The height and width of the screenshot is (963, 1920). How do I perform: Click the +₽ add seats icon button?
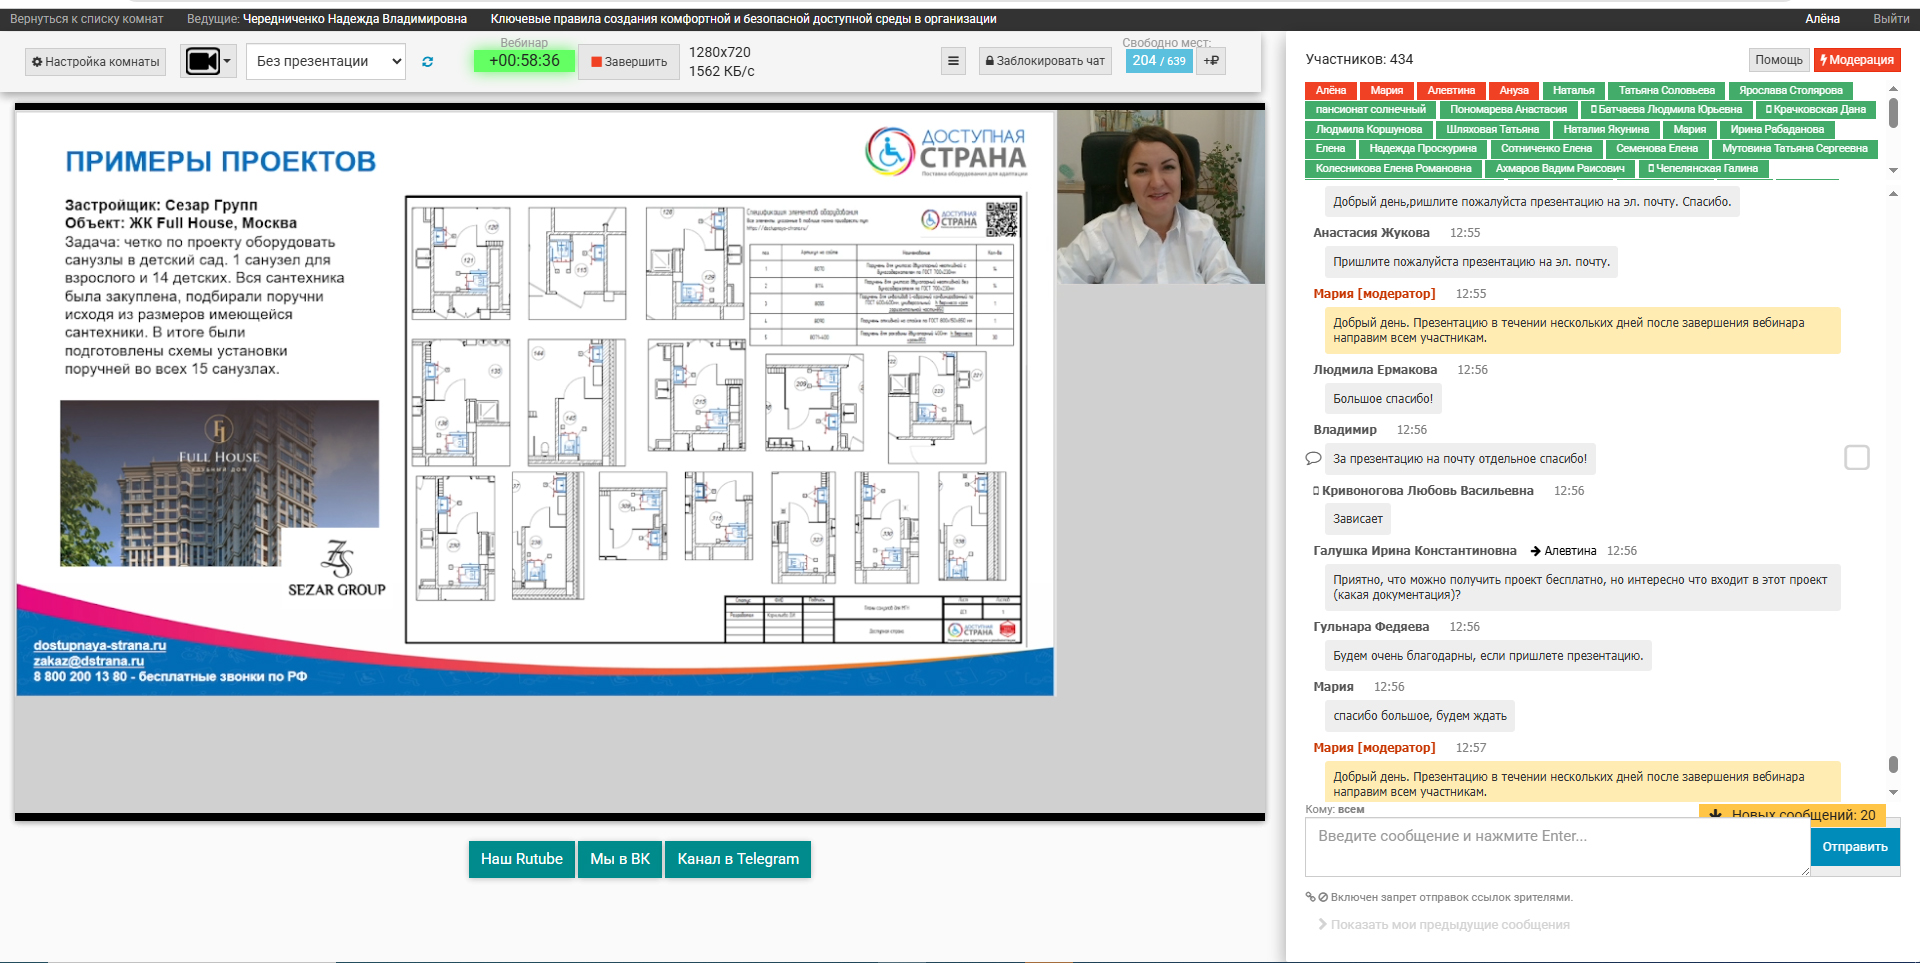point(1211,61)
